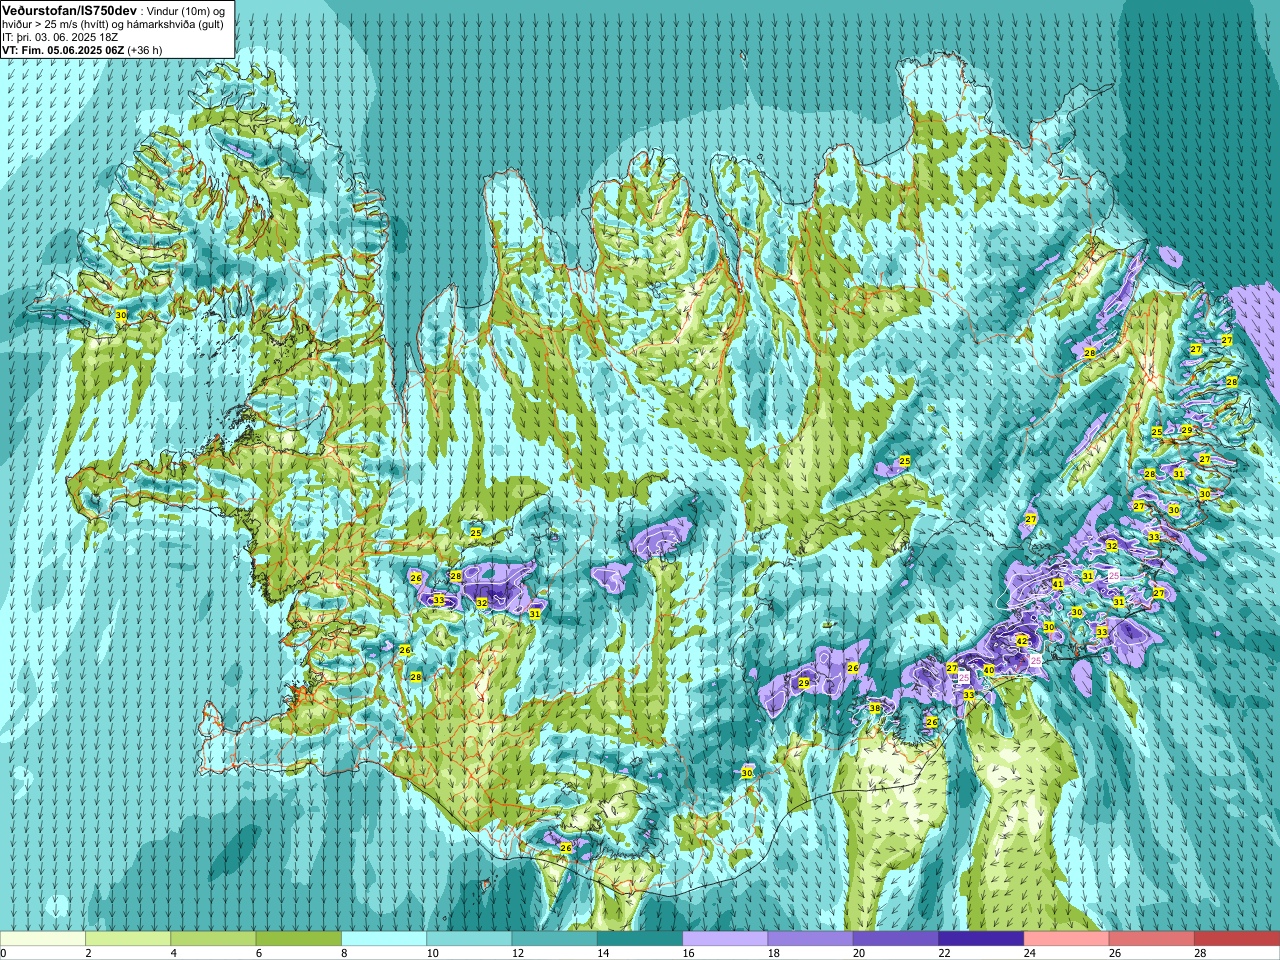The height and width of the screenshot is (960, 1280).
Task: Click scale tick label "4" on the color bar
Action: pos(173,953)
